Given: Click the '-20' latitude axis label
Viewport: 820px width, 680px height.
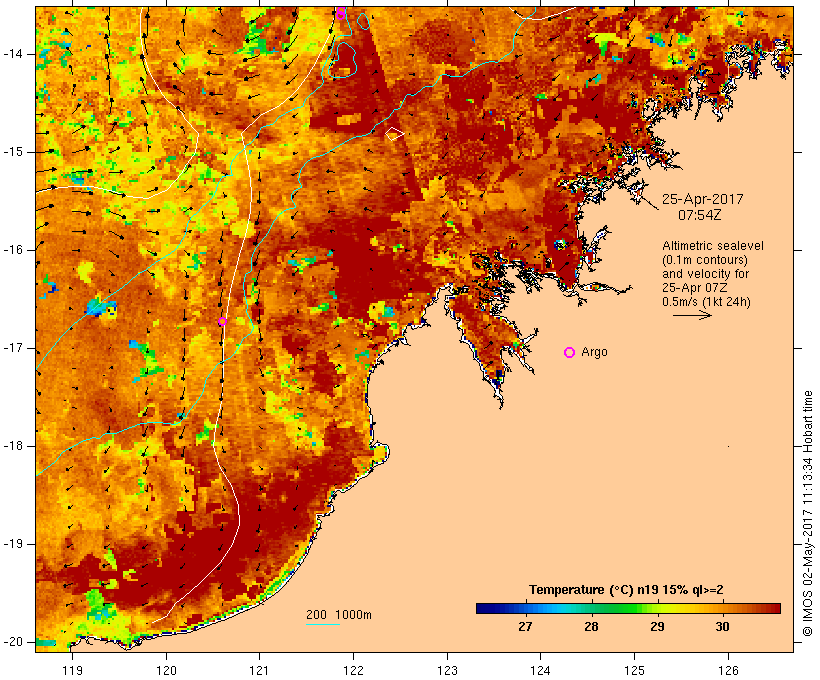Looking at the screenshot, I should (x=13, y=642).
